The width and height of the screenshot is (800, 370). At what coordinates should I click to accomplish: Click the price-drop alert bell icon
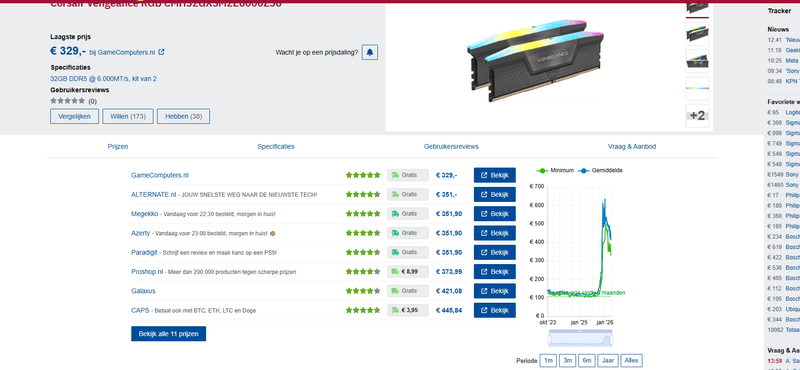370,52
